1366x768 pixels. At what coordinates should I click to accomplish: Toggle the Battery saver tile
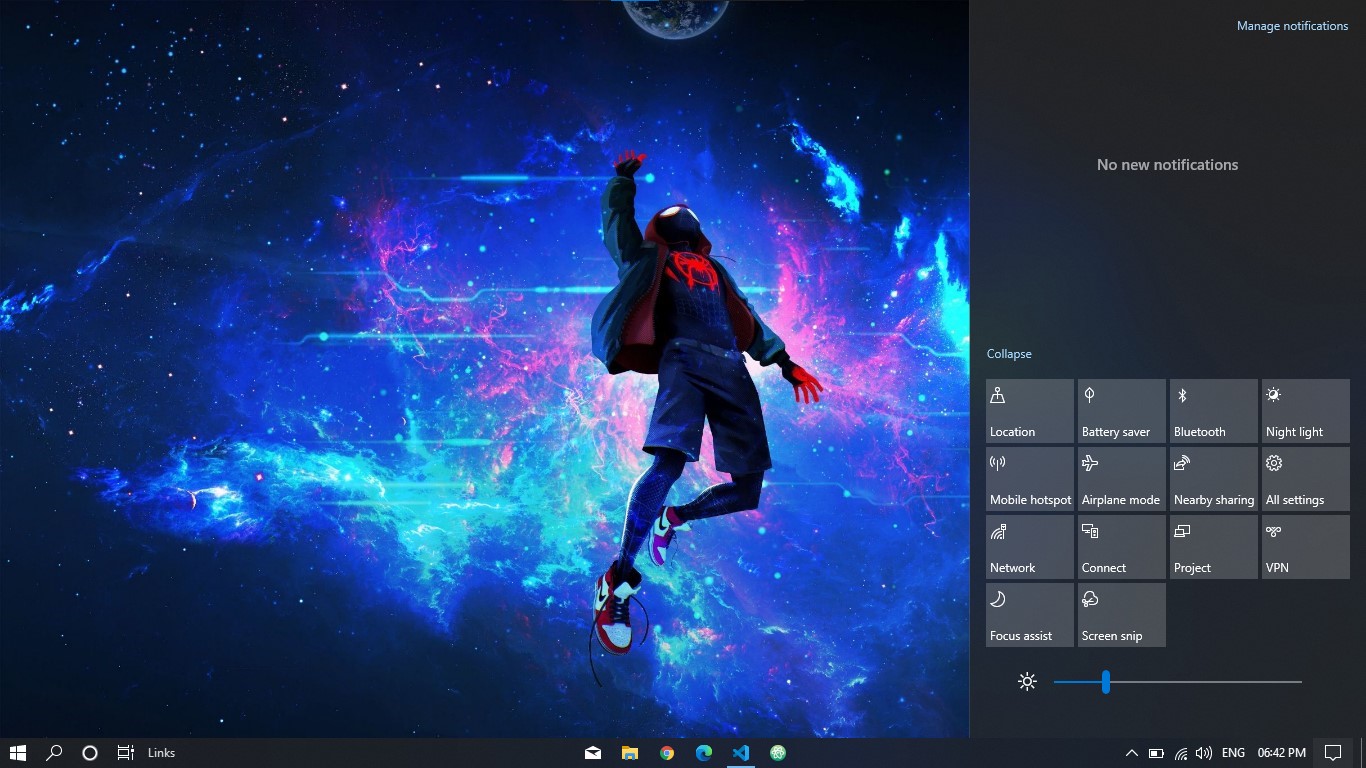[x=1122, y=411]
